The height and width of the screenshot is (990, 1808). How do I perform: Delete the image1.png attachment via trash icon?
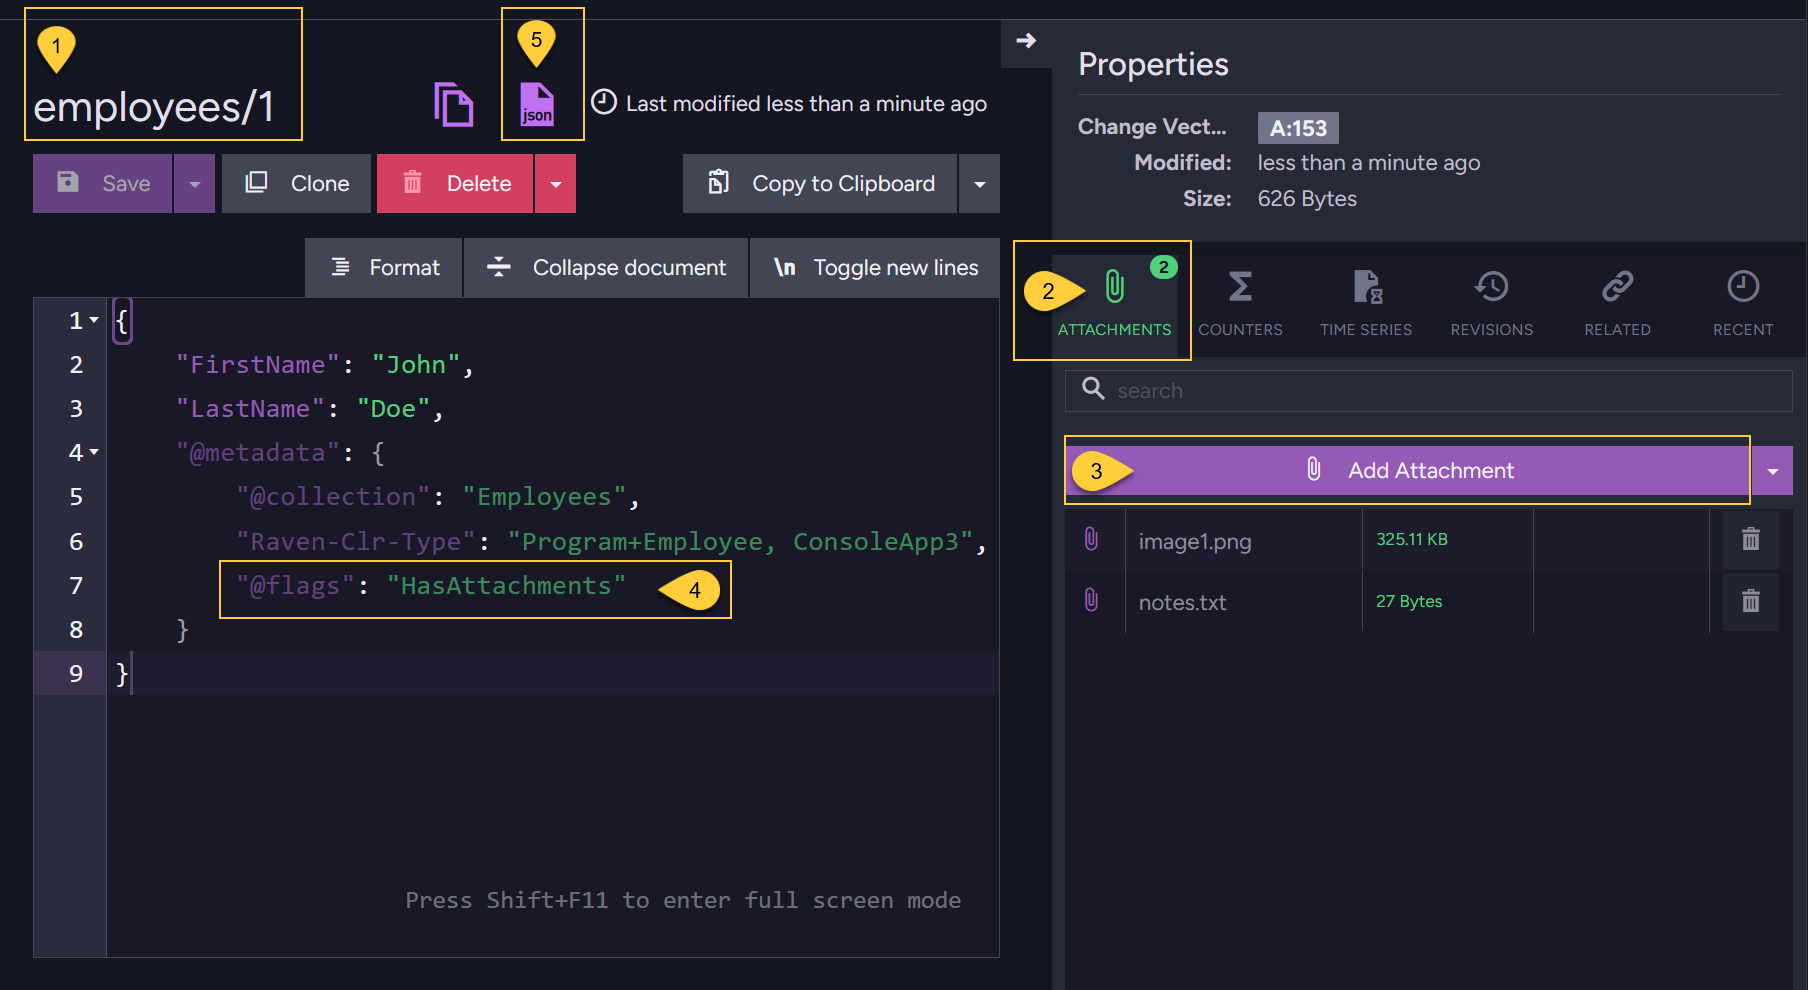point(1750,540)
